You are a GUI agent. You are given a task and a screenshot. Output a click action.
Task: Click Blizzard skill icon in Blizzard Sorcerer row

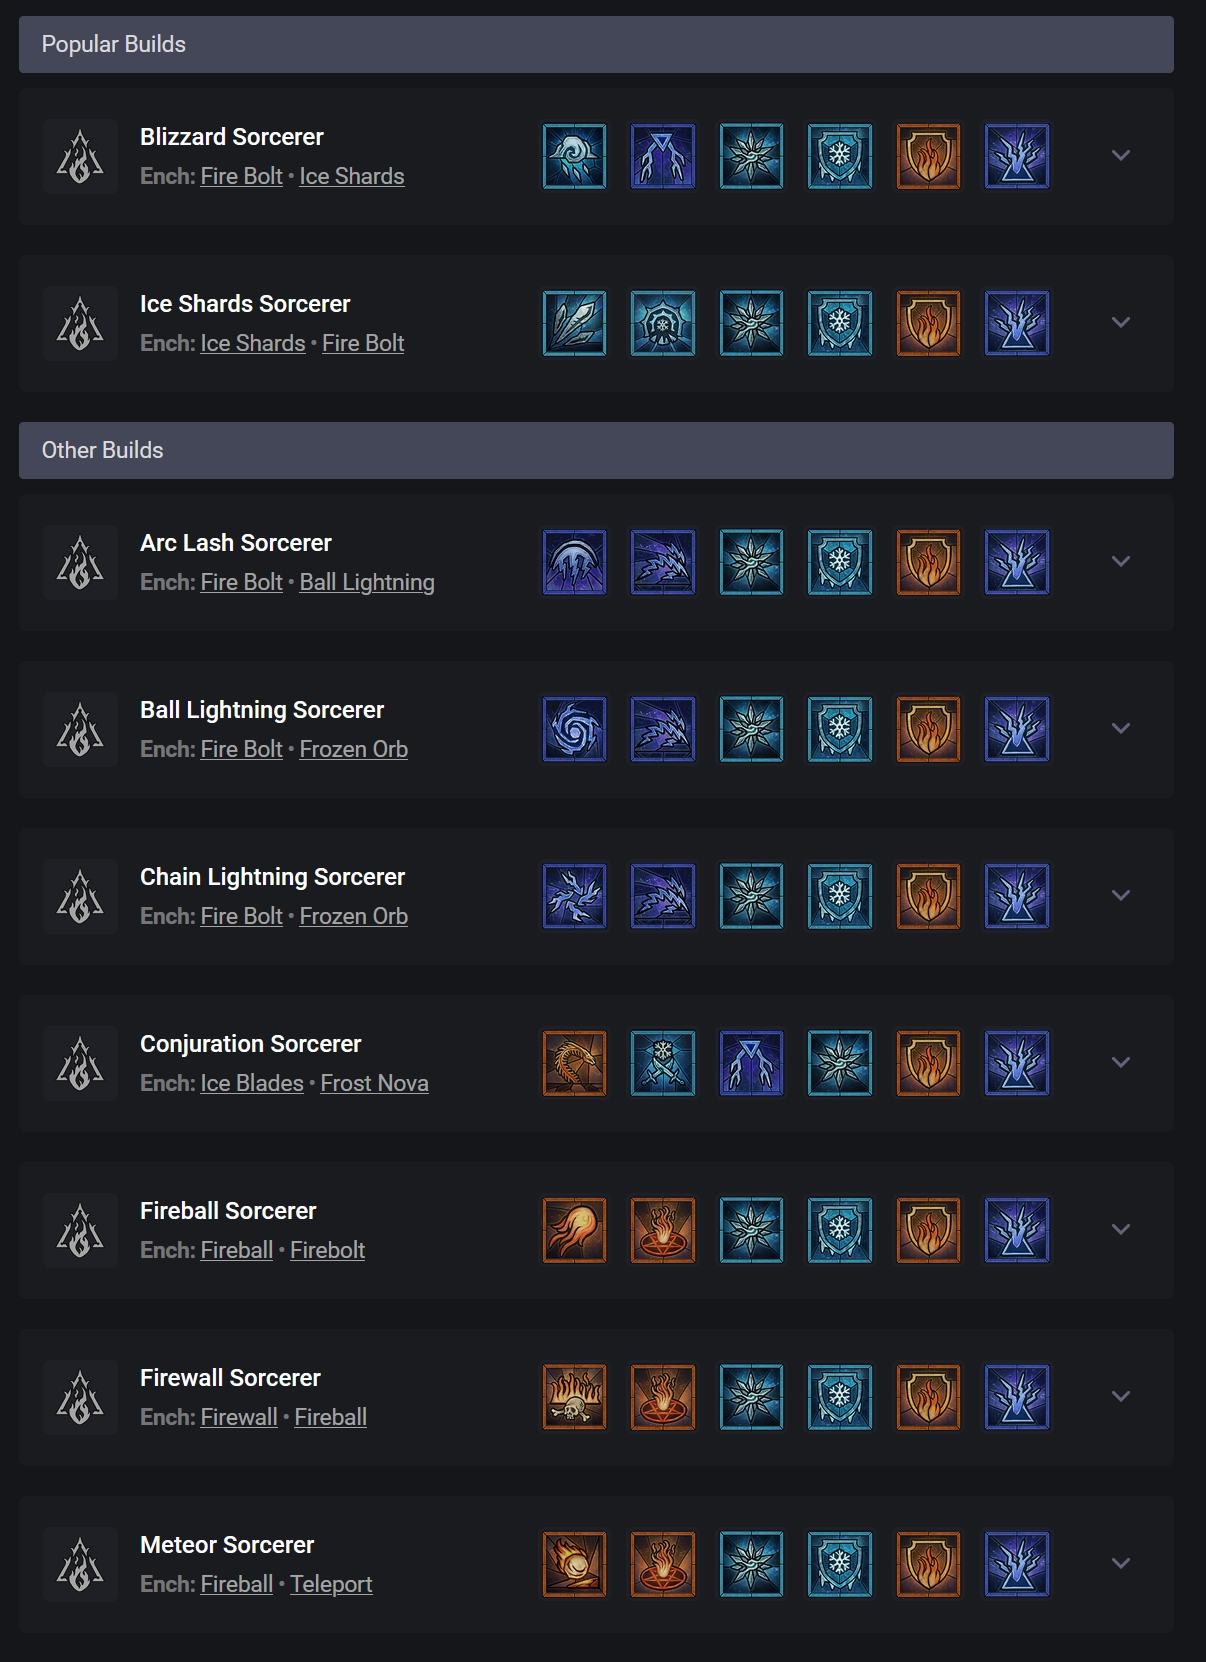click(x=574, y=156)
